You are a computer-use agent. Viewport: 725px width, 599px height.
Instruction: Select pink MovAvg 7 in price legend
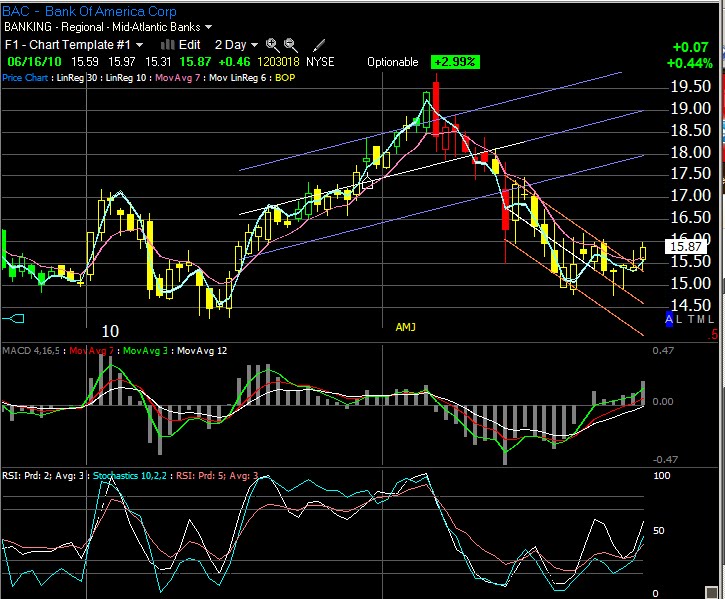click(x=178, y=78)
